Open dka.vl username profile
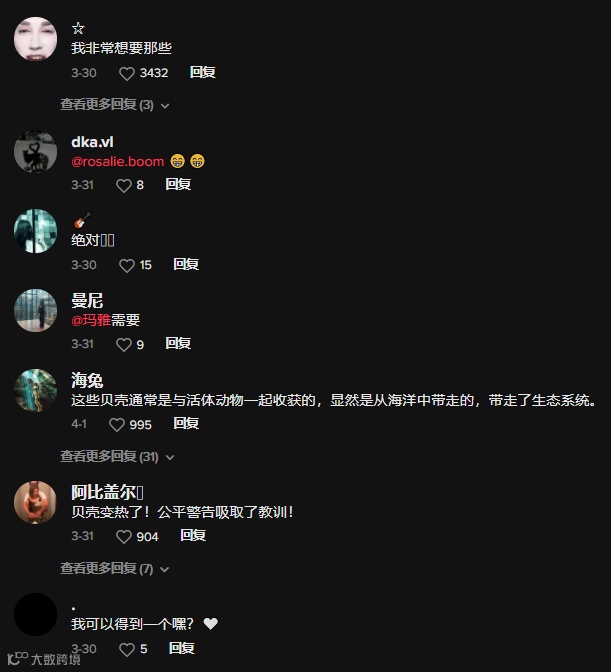 [x=92, y=142]
